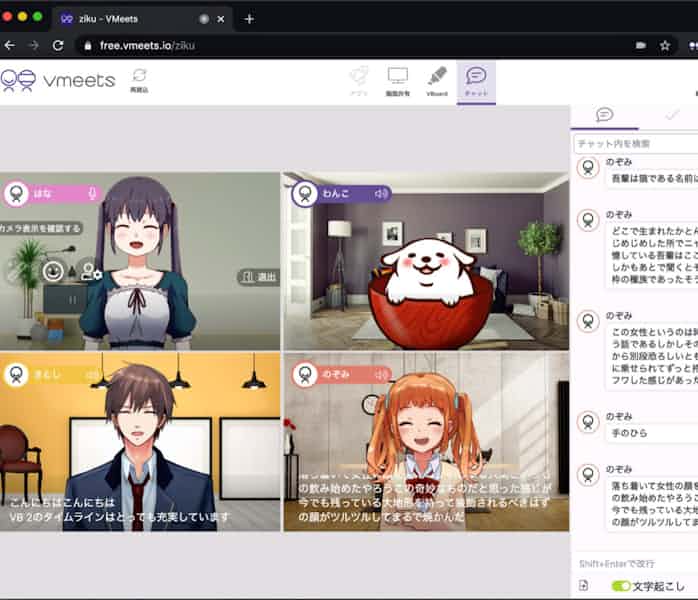Viewport: 698px width, 600px height.
Task: Click the emoji expression icon on はな's video
Action: tap(53, 270)
